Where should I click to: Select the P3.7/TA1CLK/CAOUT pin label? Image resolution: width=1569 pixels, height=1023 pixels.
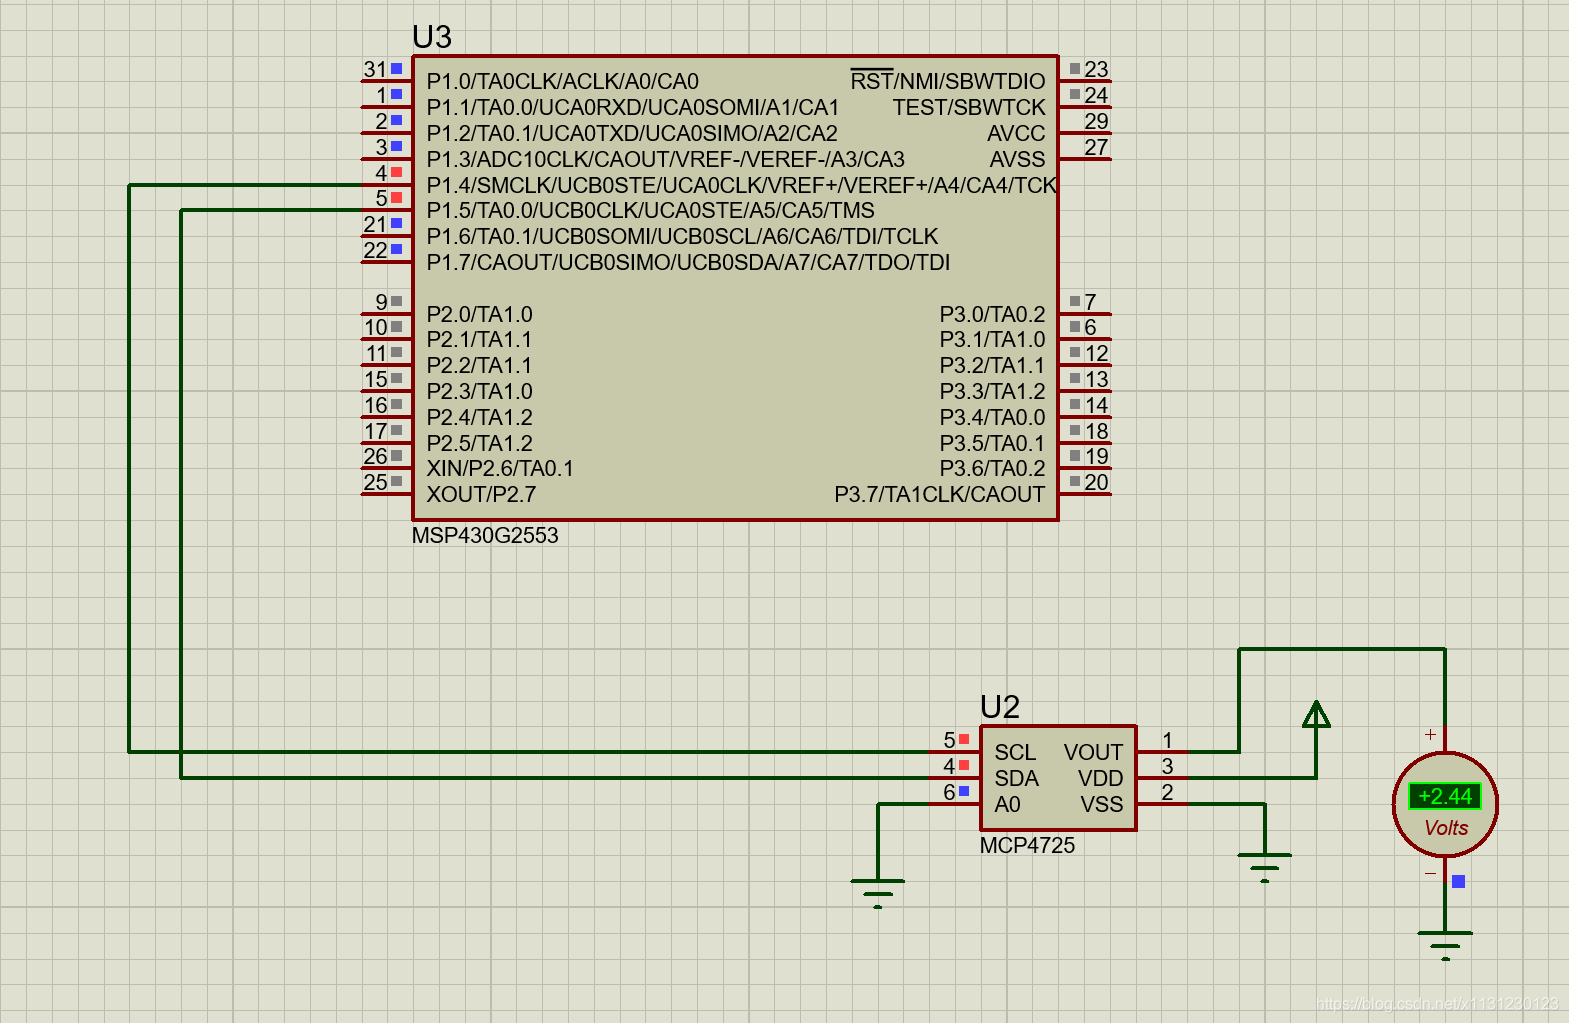pos(939,494)
